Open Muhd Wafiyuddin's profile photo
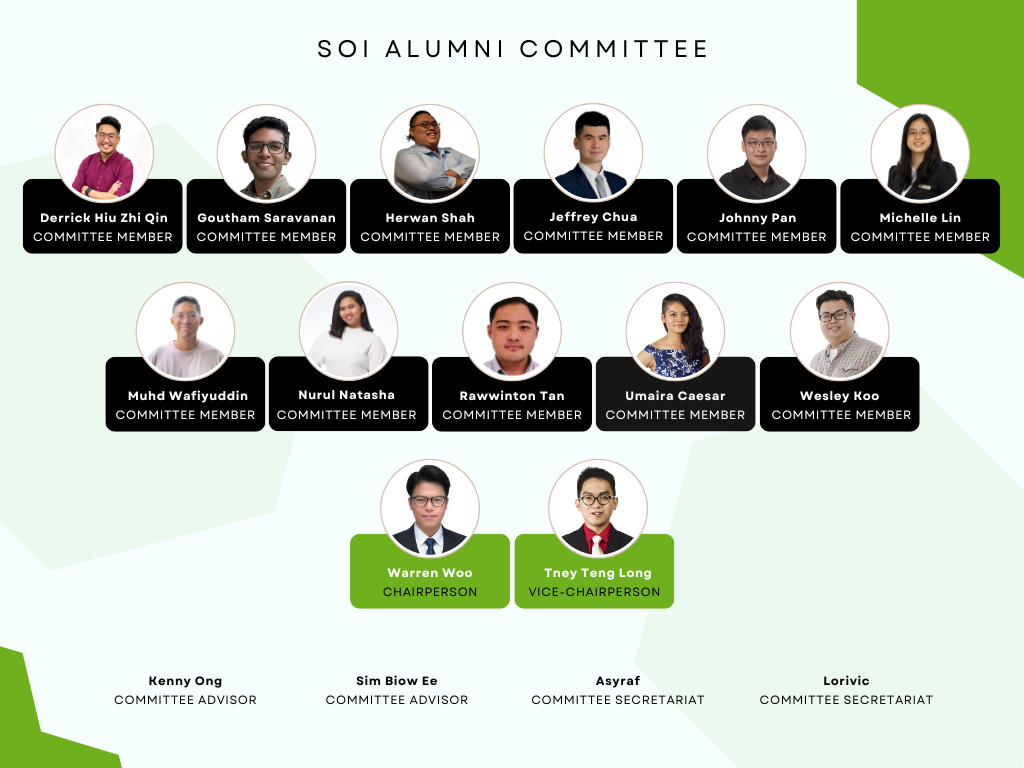The image size is (1024, 768). [x=185, y=331]
